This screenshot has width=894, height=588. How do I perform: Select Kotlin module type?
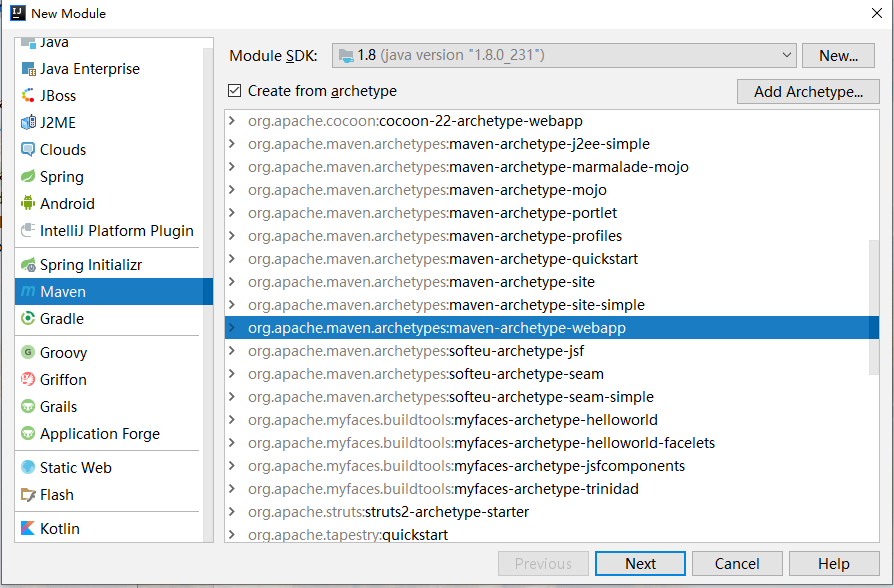click(109, 528)
